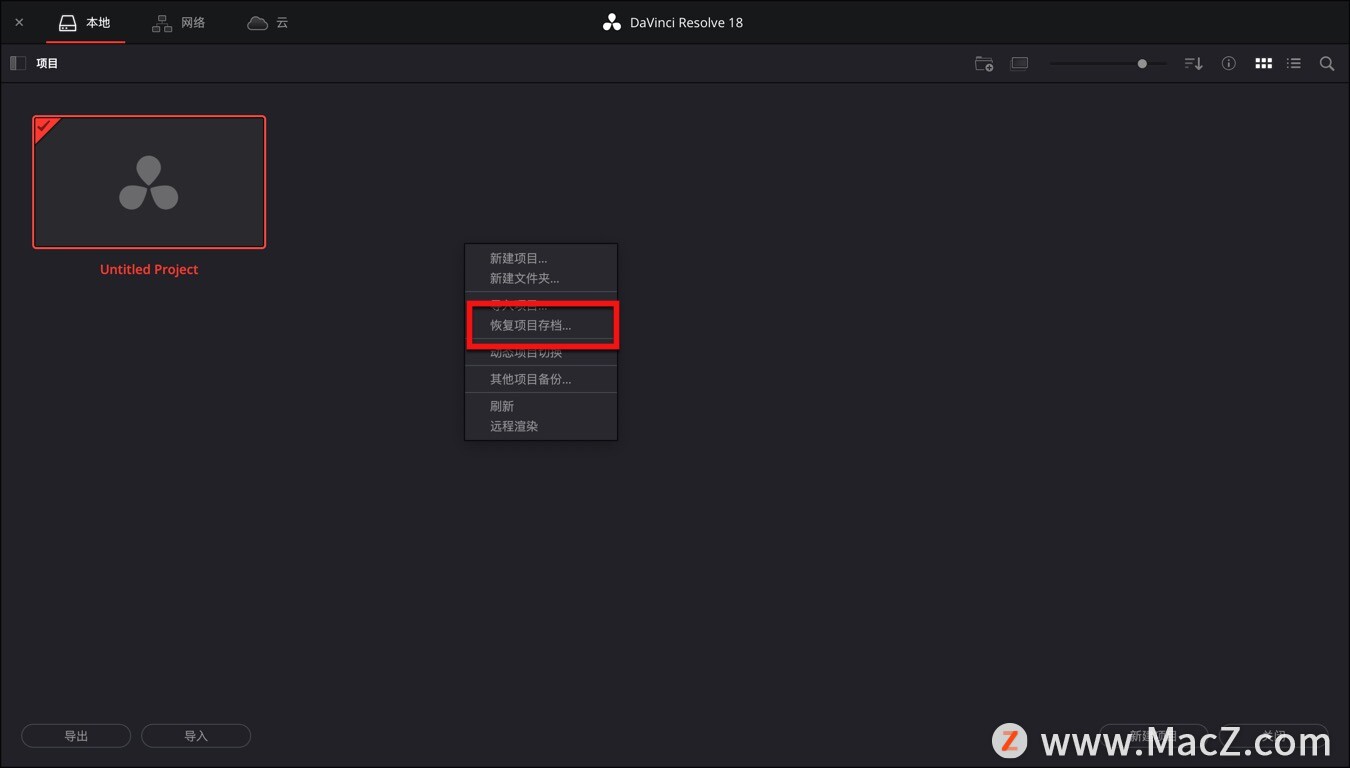The height and width of the screenshot is (768, 1350).
Task: Select the 本地 local tab
Action: point(85,22)
